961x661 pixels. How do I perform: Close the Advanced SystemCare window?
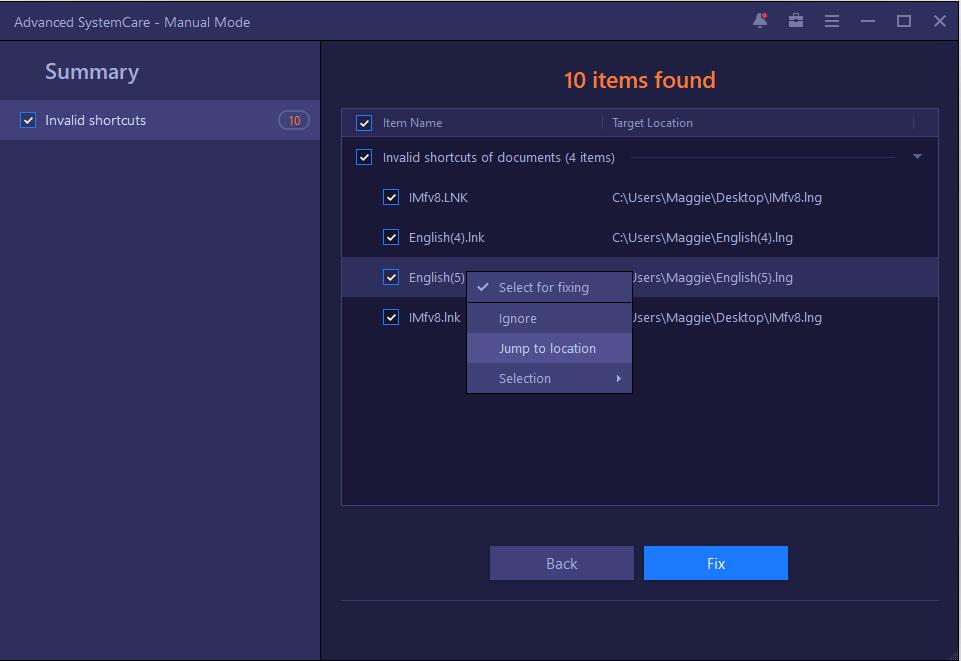click(940, 21)
